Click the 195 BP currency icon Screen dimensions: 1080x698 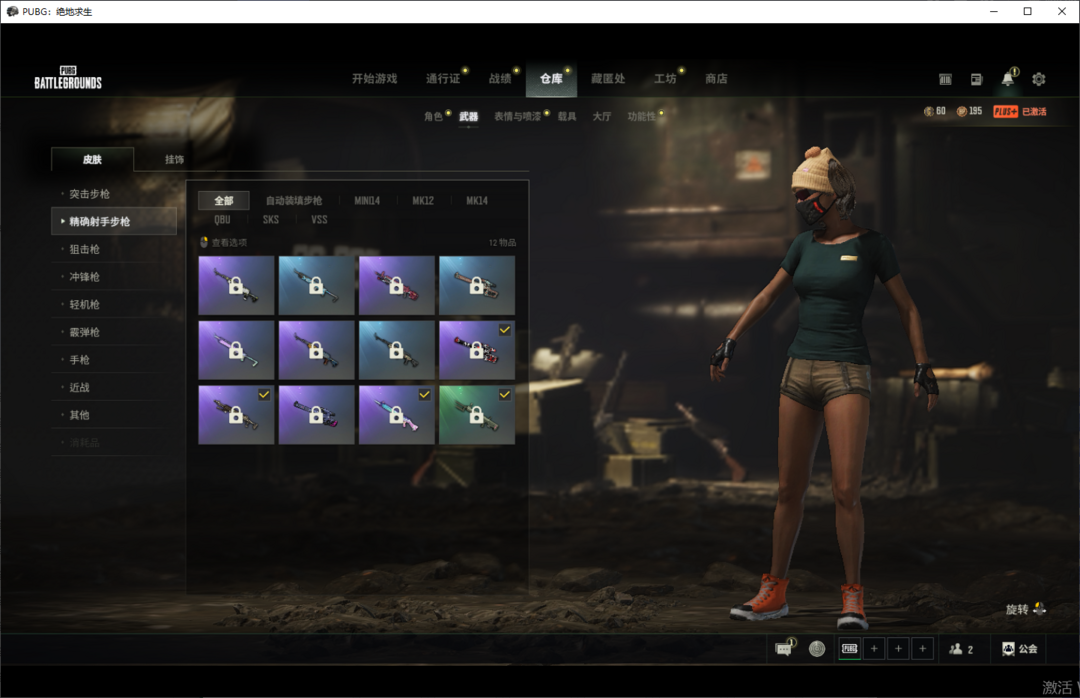coord(962,111)
